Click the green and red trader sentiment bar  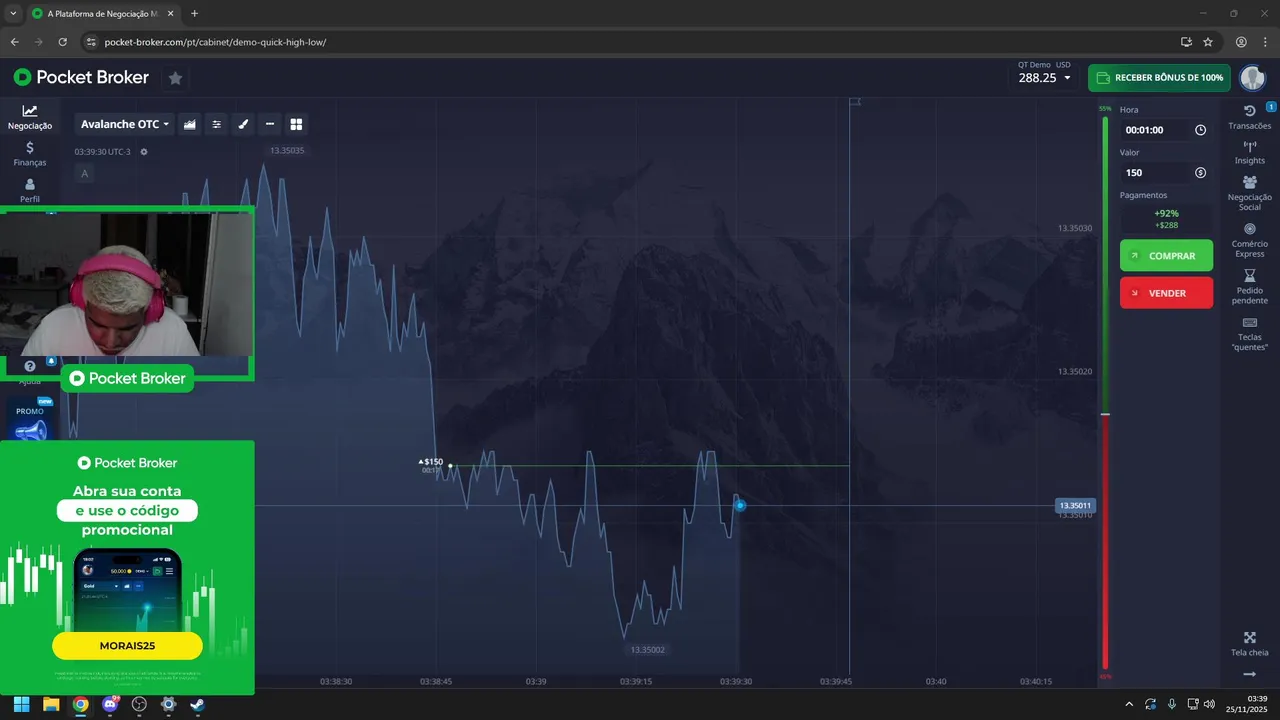pyautogui.click(x=1105, y=392)
